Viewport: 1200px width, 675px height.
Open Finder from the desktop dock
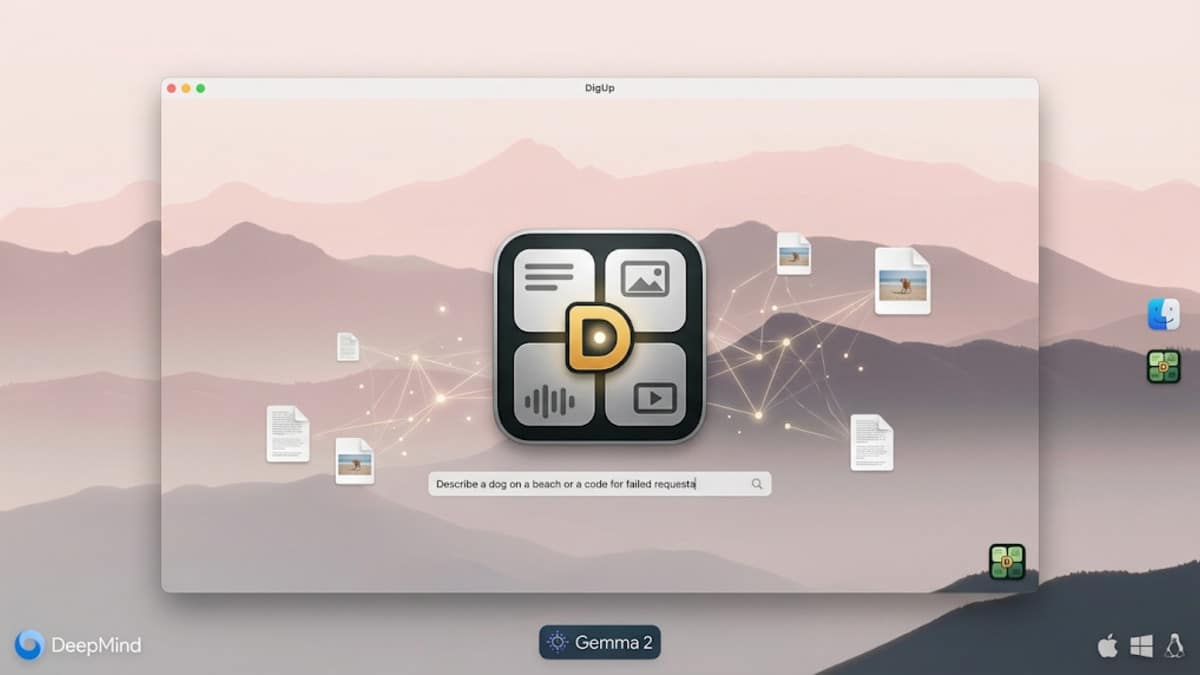[1164, 314]
